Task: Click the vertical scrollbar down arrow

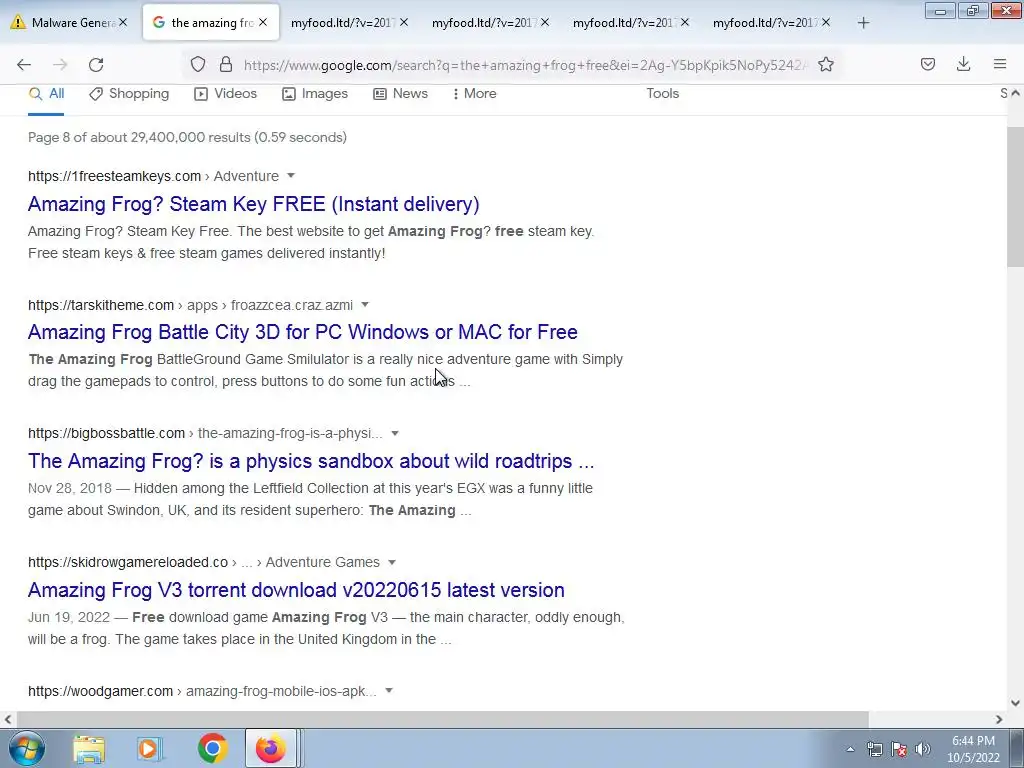Action: [1015, 703]
